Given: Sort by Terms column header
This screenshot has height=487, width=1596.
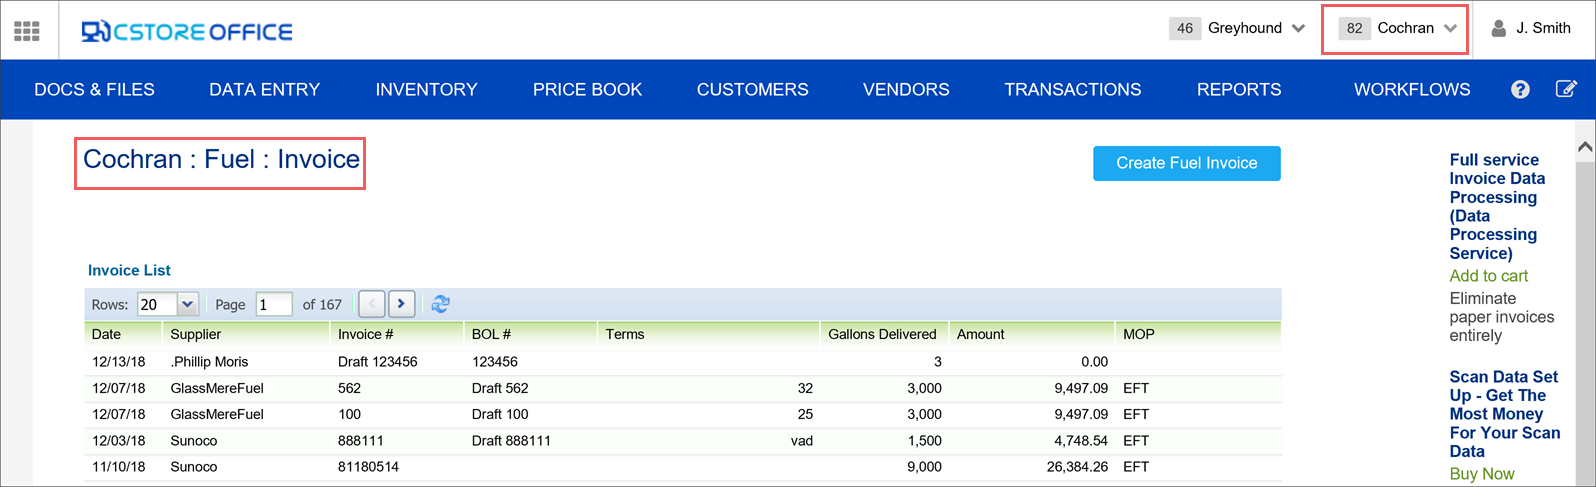Looking at the screenshot, I should coord(625,334).
